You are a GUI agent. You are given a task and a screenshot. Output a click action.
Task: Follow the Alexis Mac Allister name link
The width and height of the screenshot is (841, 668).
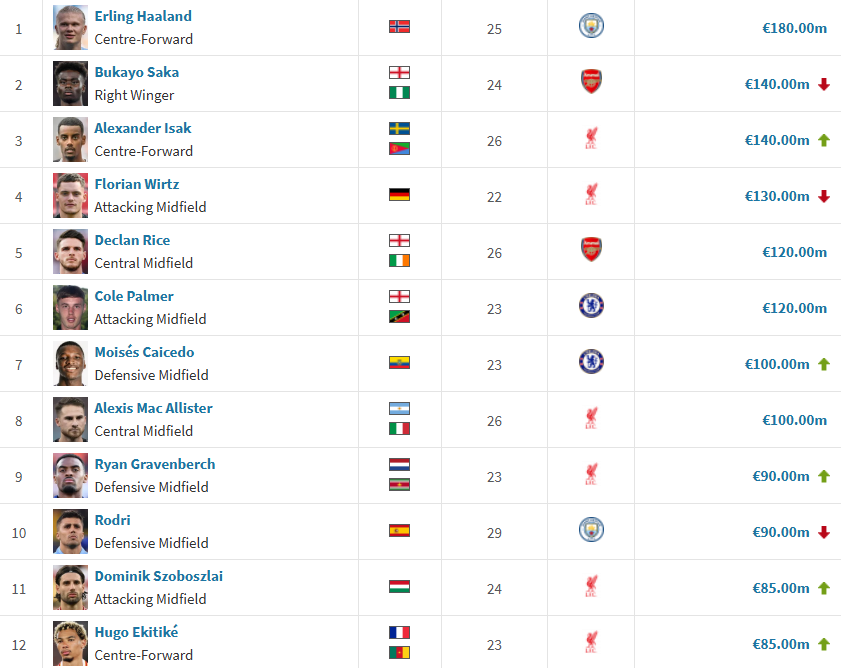click(x=153, y=408)
